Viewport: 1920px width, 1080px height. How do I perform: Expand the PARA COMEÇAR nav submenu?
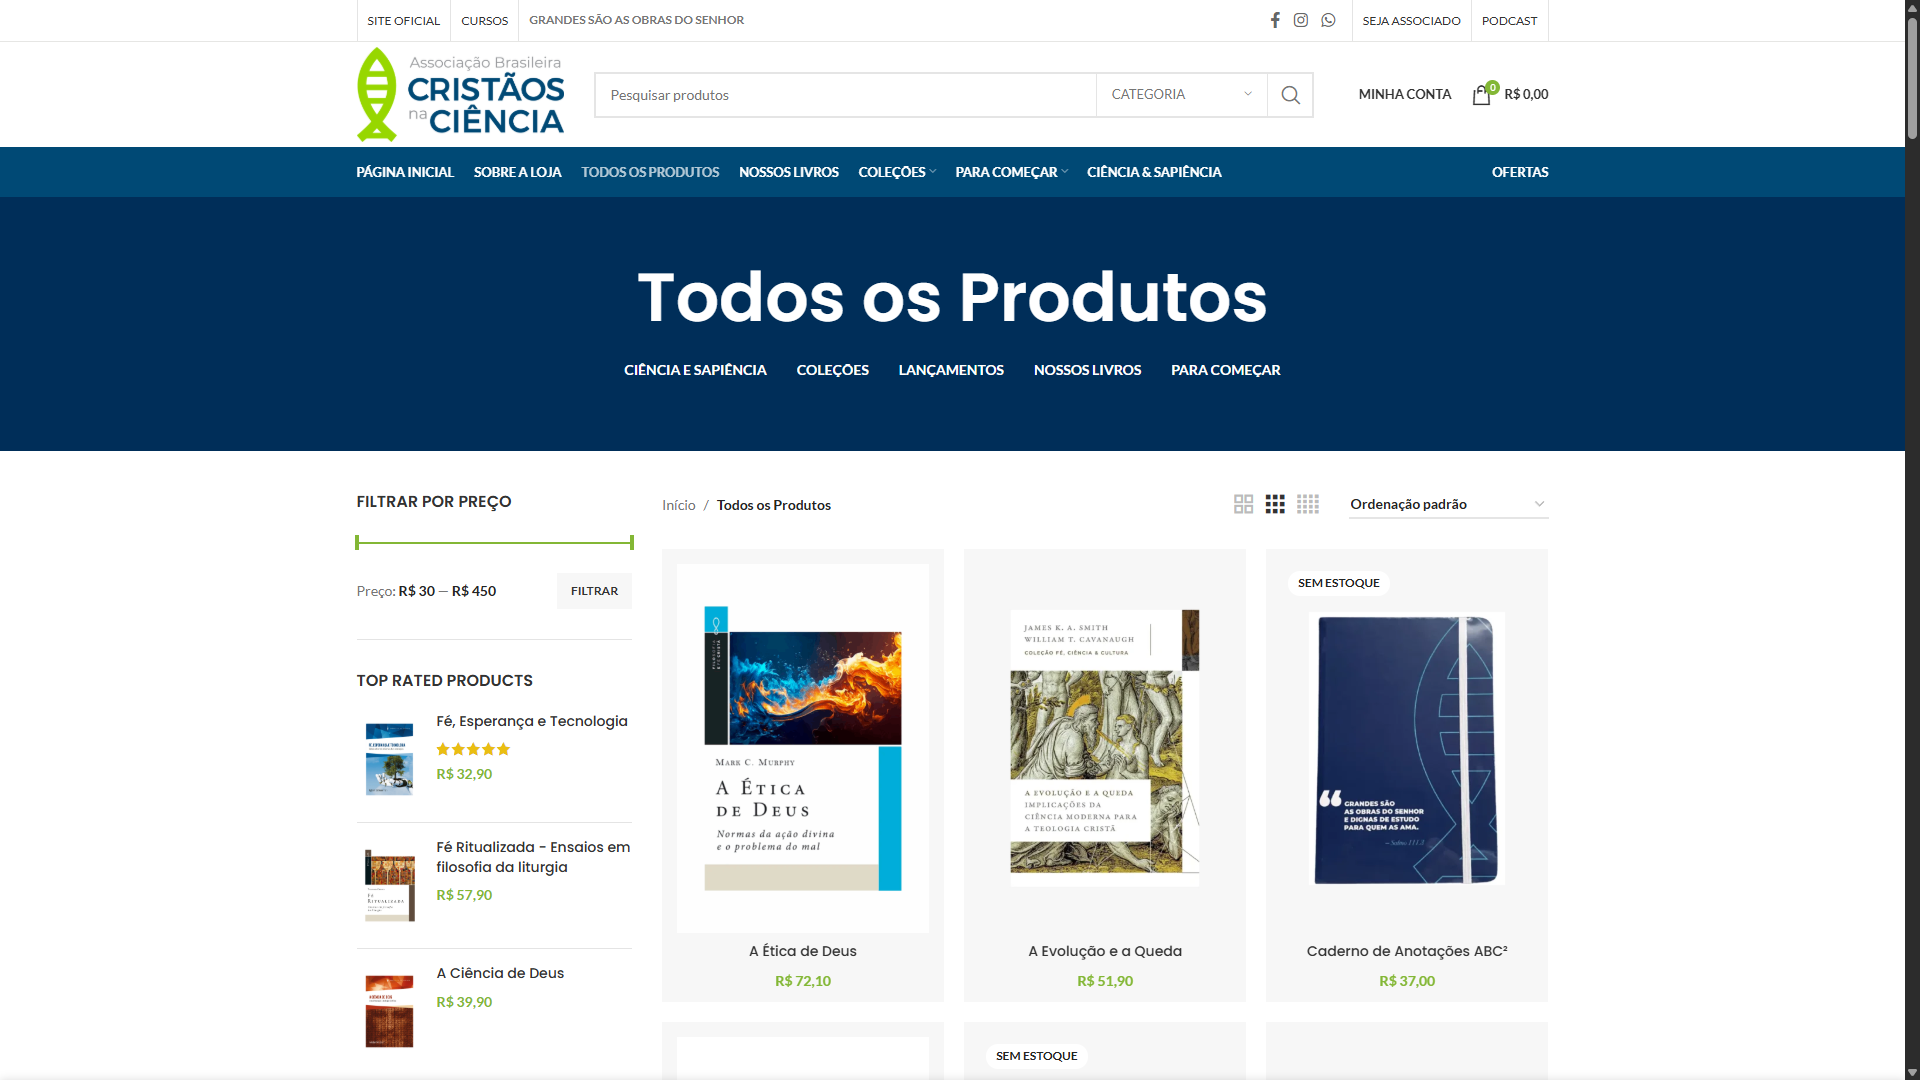click(x=1011, y=172)
